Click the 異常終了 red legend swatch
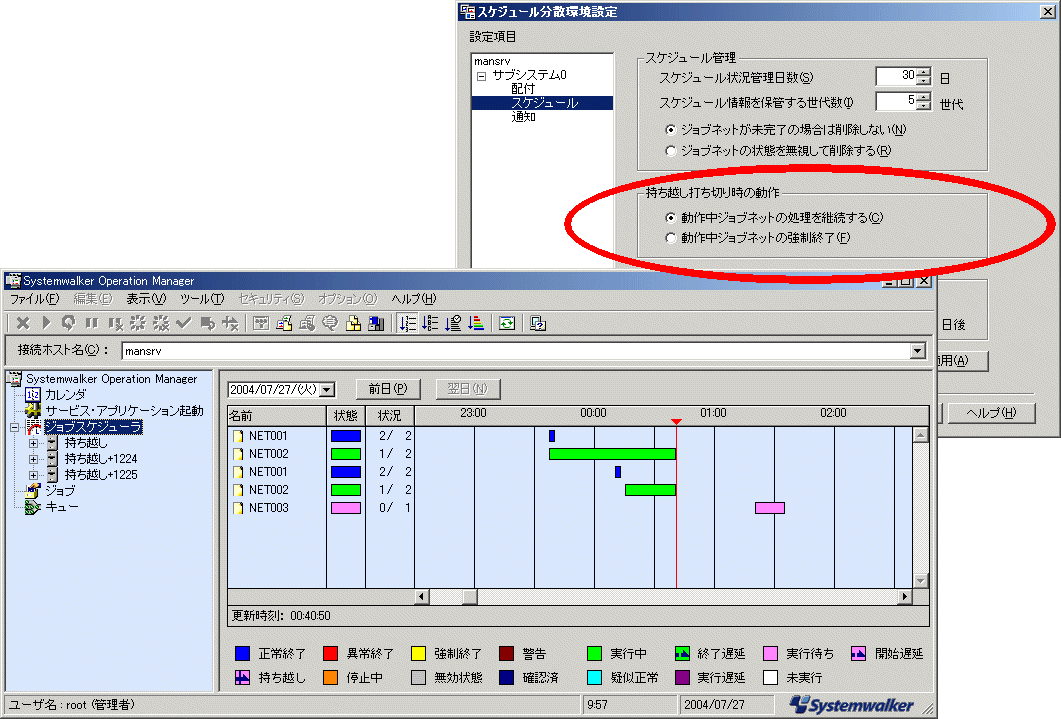Viewport: 1061px width, 719px height. pyautogui.click(x=330, y=653)
